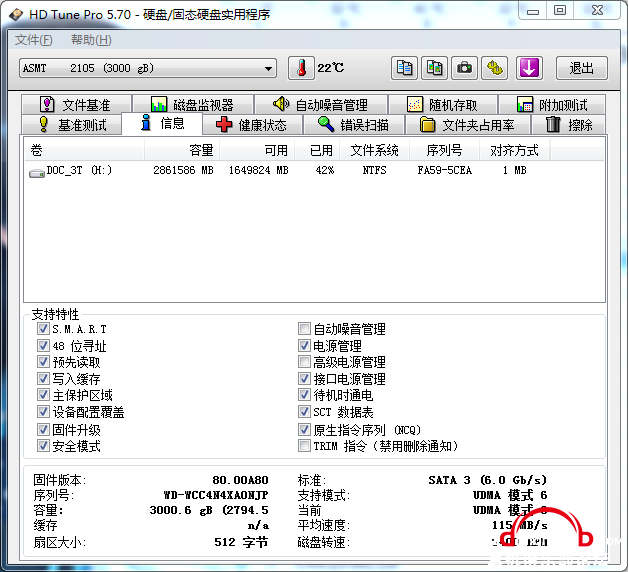Open the 擦除 tab
This screenshot has width=628, height=572.
[568, 125]
